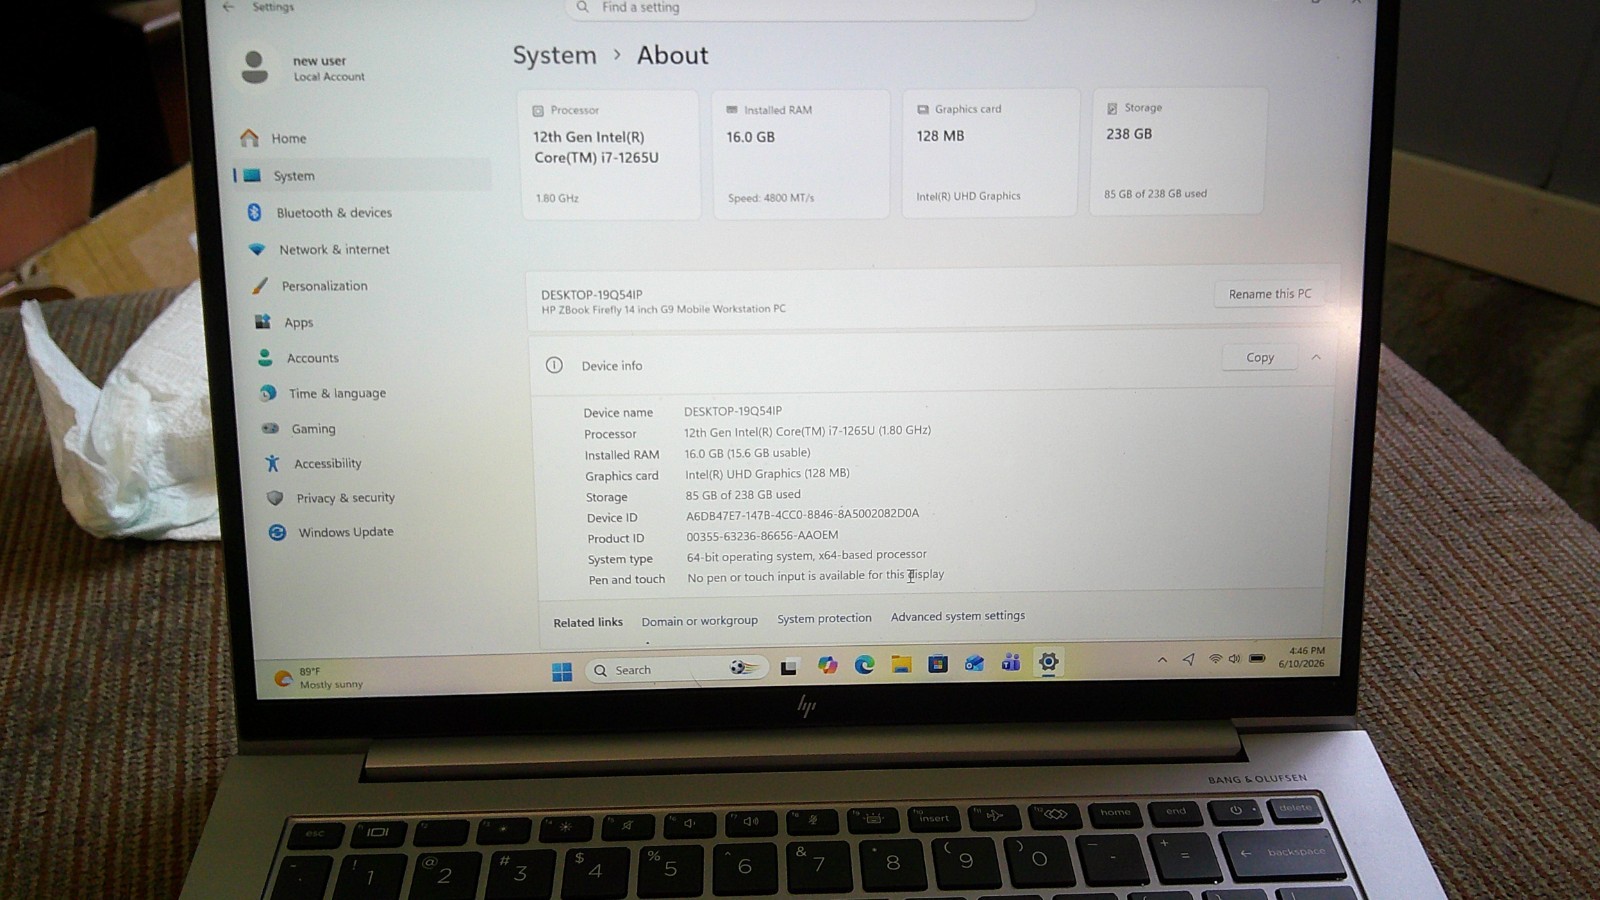Viewport: 1600px width, 900px height.
Task: Click the new user account avatar
Action: (x=255, y=67)
